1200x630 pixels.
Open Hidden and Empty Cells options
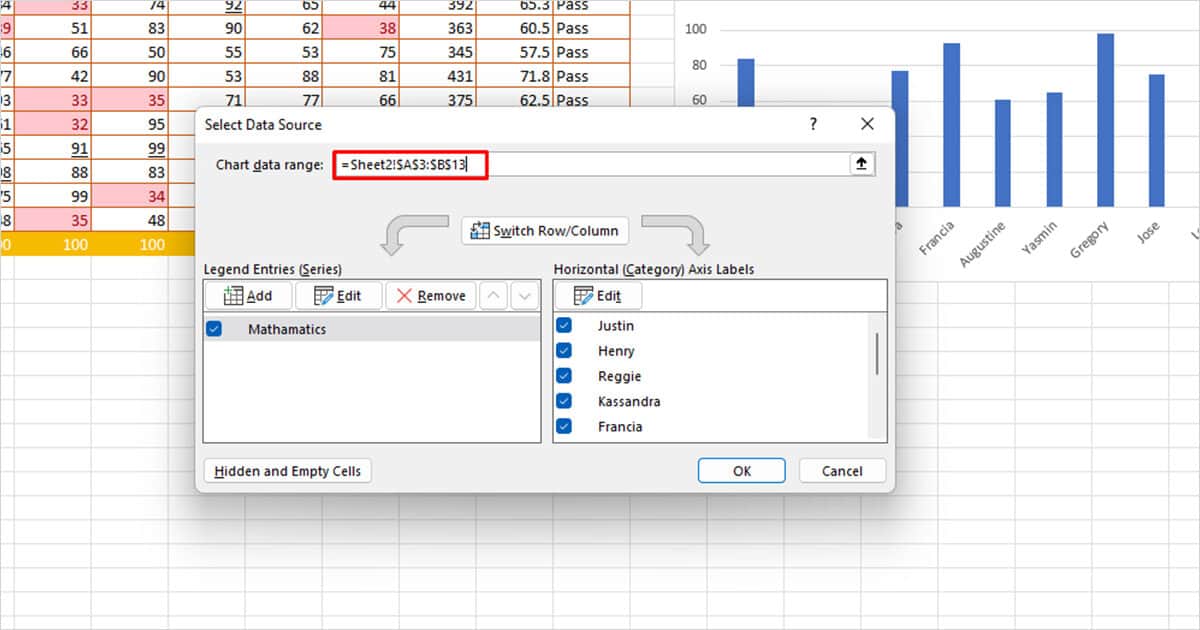(x=288, y=471)
